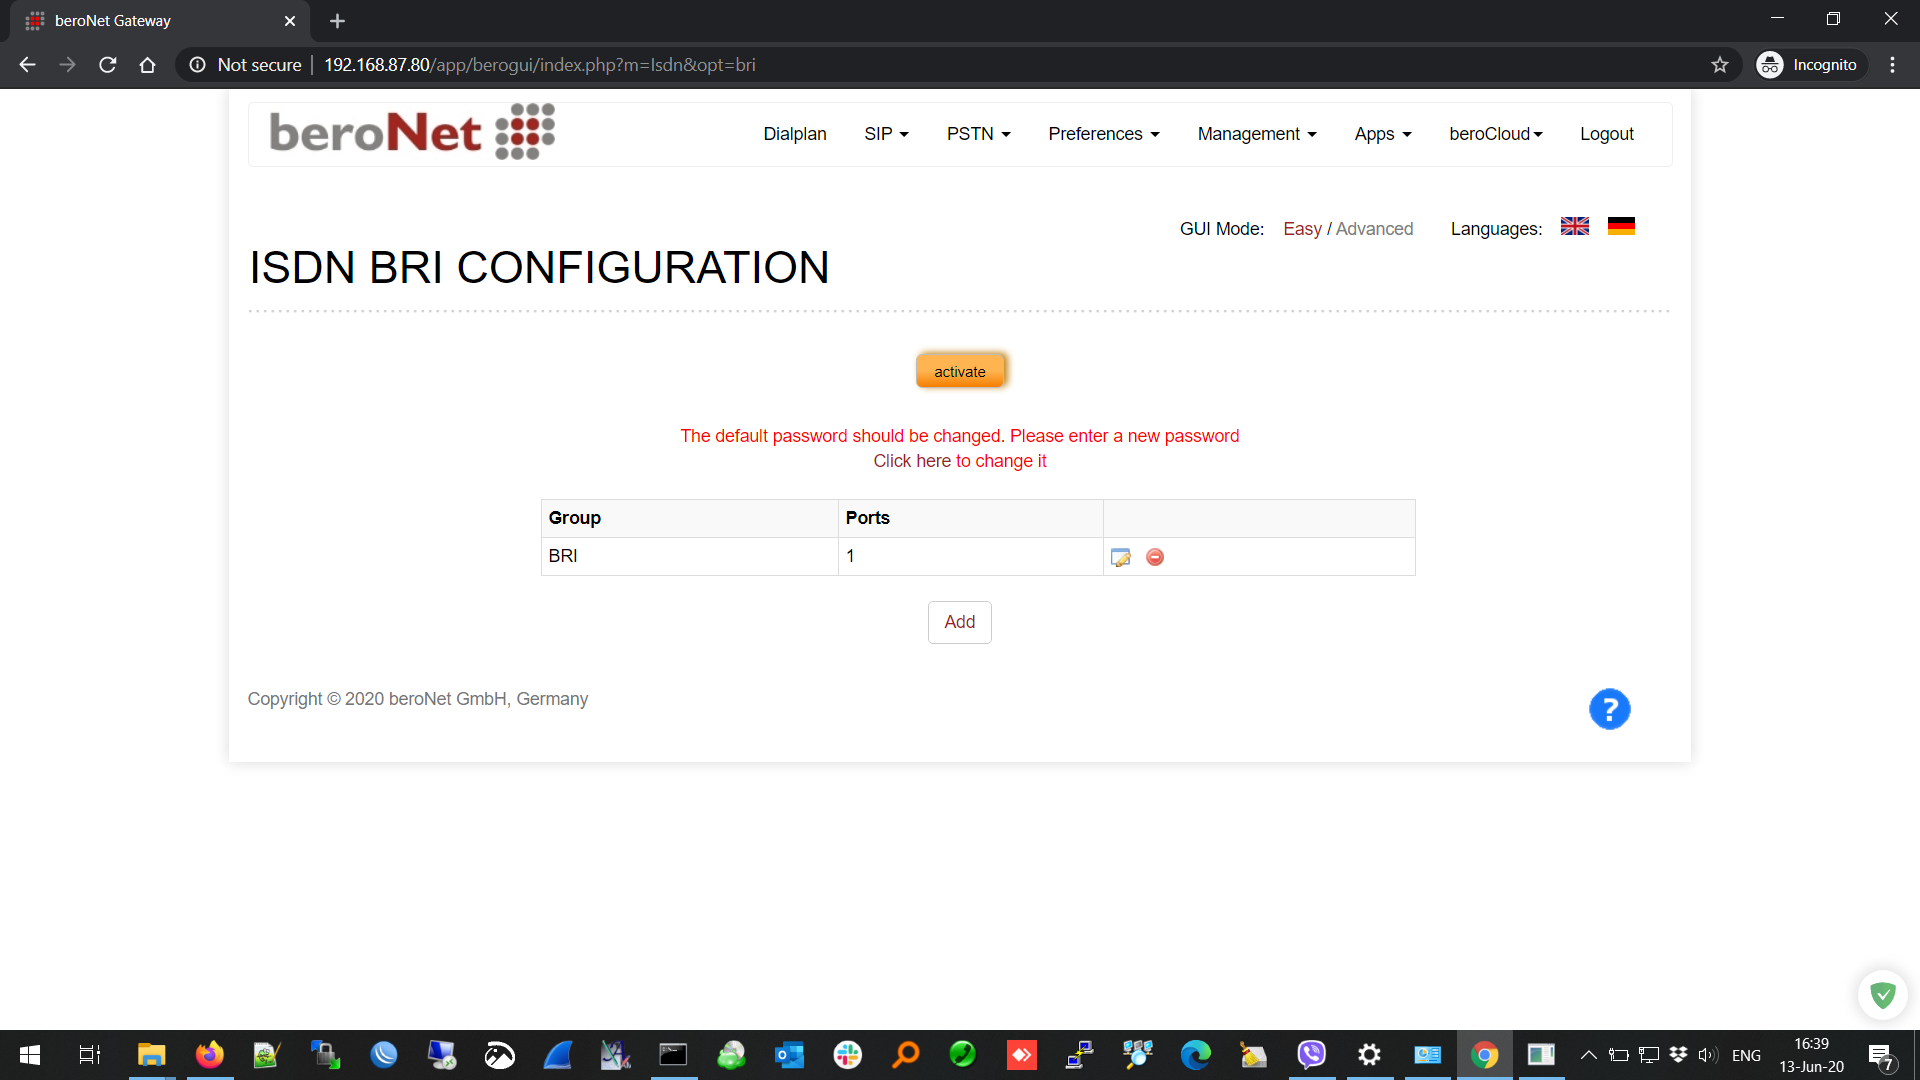The image size is (1920, 1080).
Task: Click the edit icon for BRI group
Action: (x=1120, y=557)
